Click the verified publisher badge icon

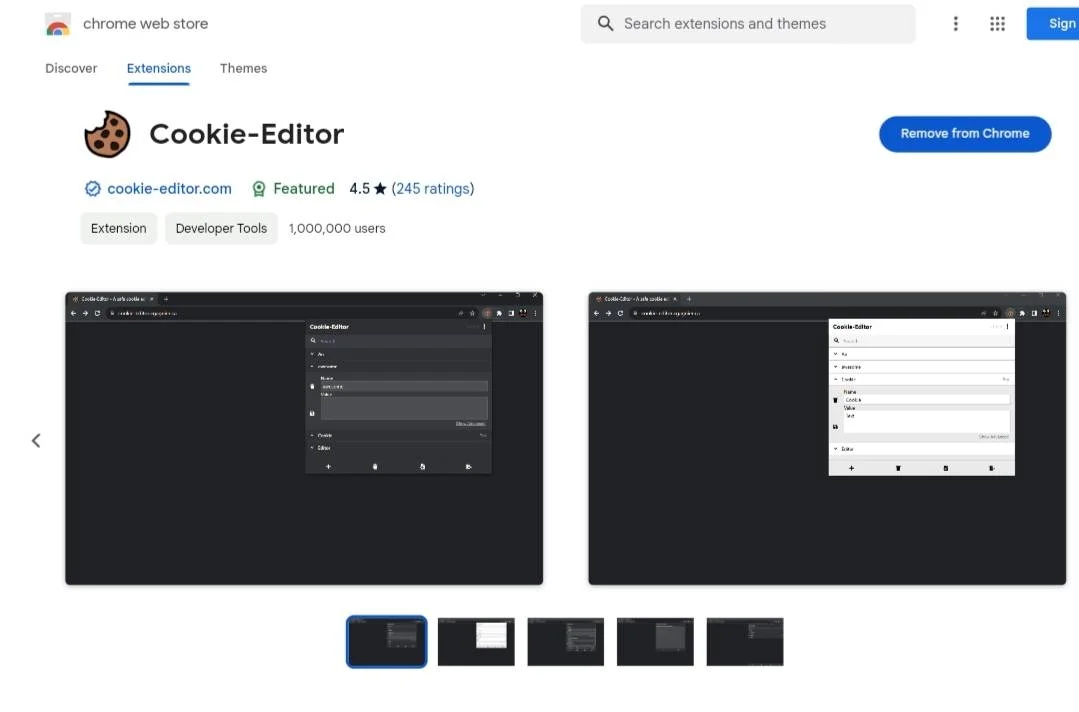tap(93, 188)
